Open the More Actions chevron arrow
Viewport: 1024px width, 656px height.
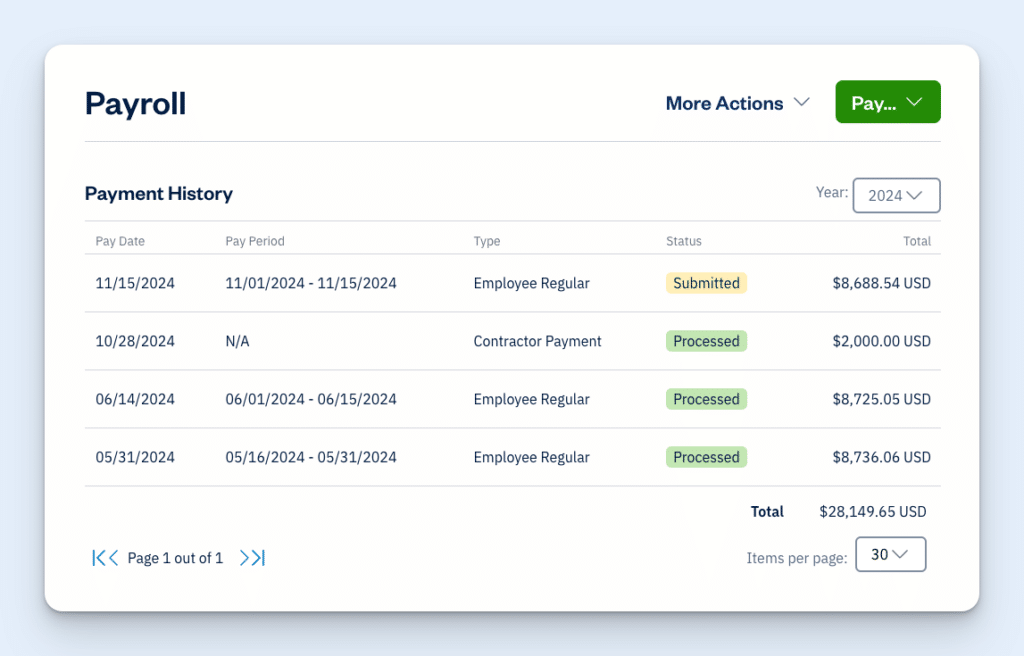(801, 101)
